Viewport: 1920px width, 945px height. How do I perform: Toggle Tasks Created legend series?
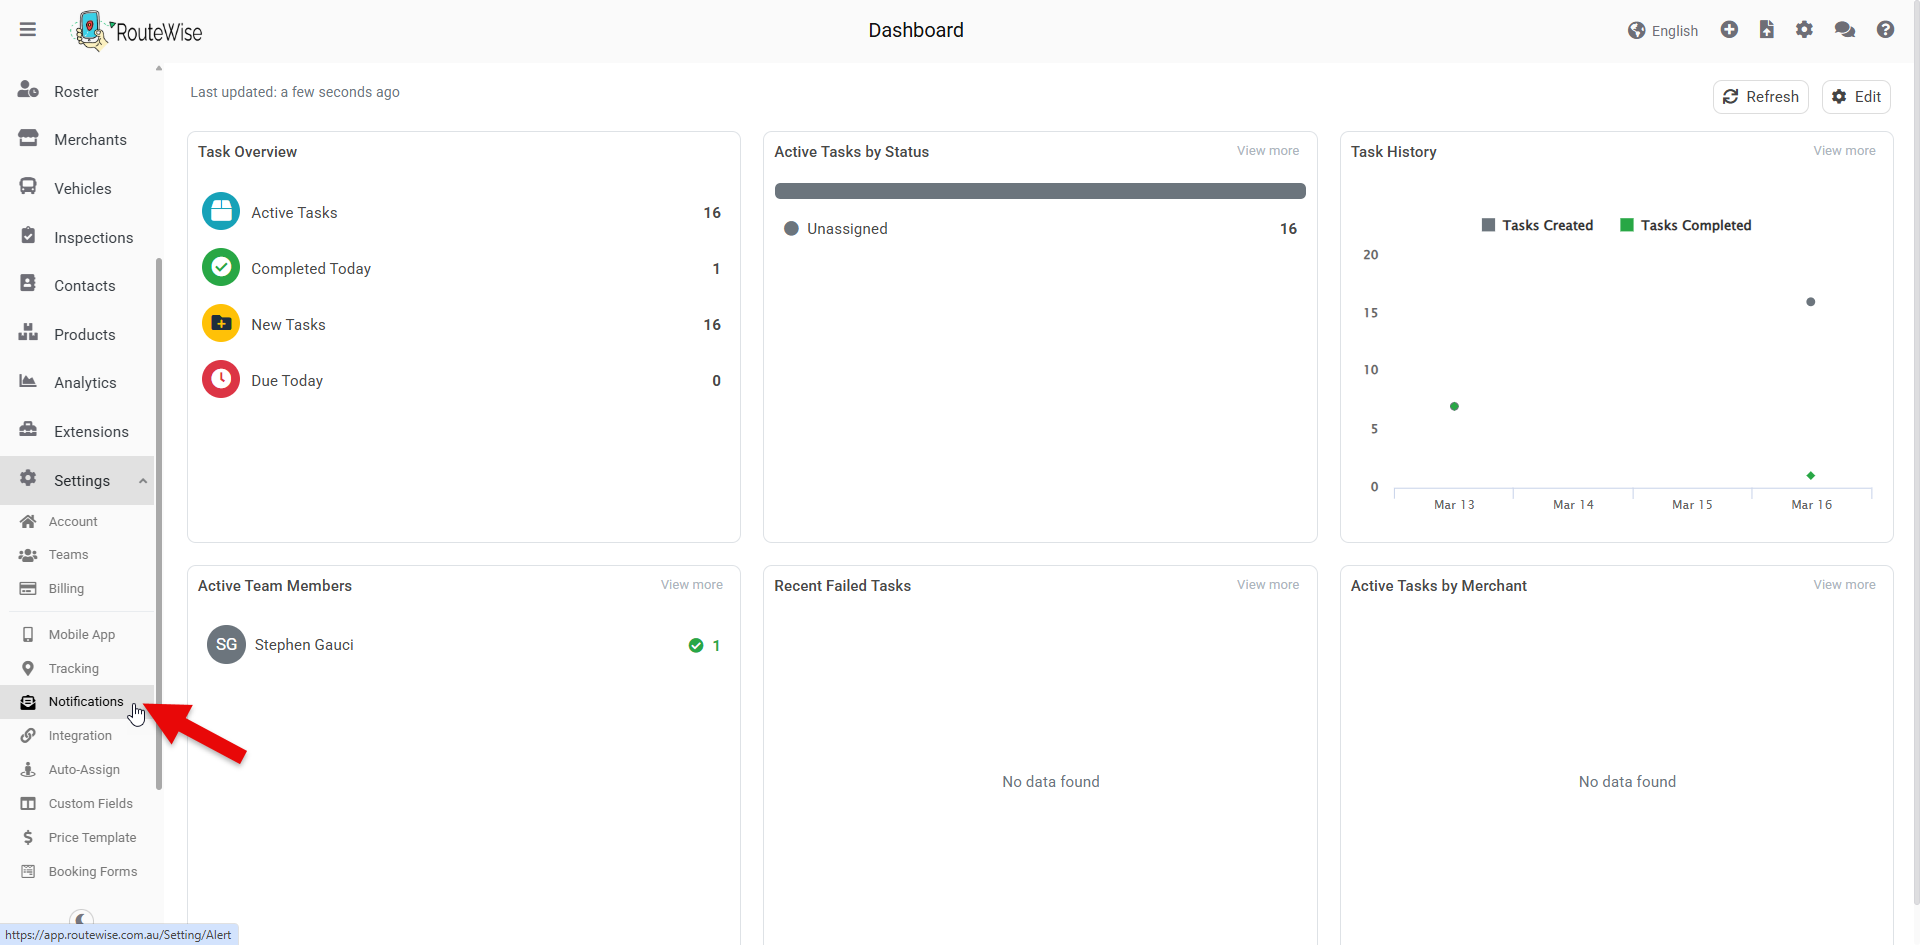click(1537, 225)
